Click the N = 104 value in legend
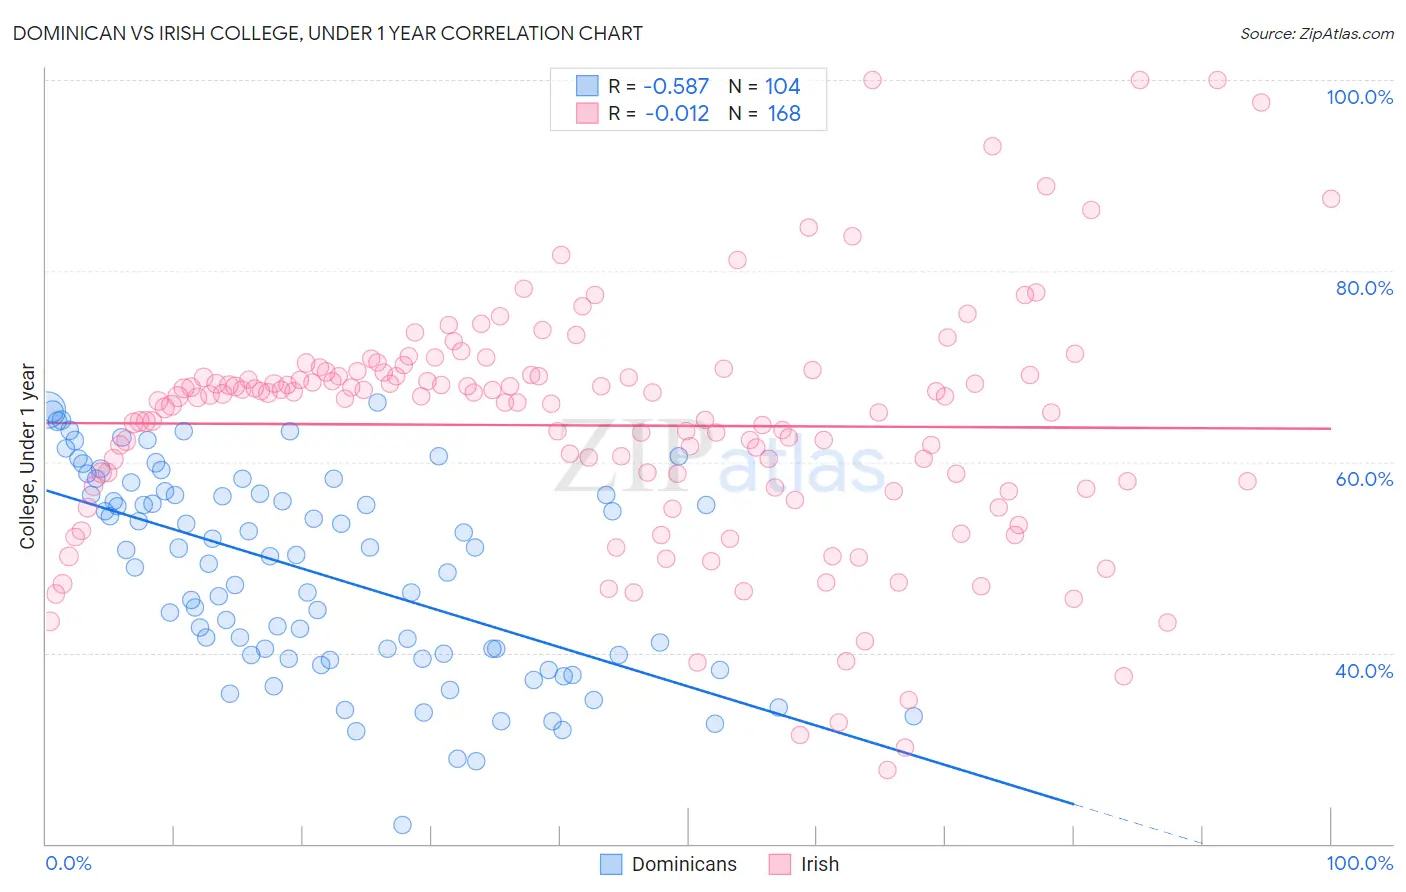Screen dimensions: 1406x892 tap(764, 86)
